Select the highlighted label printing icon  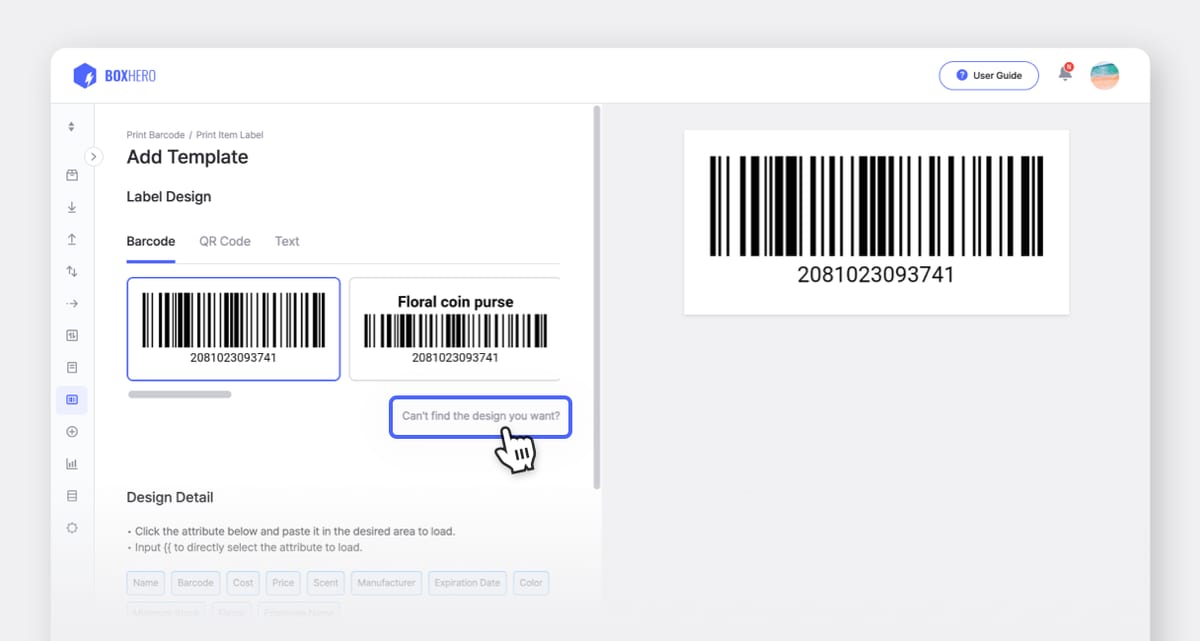(71, 399)
